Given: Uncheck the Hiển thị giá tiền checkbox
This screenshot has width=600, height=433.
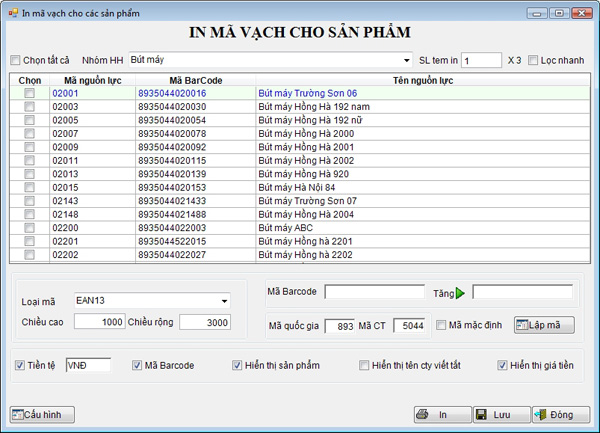Looking at the screenshot, I should click(x=502, y=366).
